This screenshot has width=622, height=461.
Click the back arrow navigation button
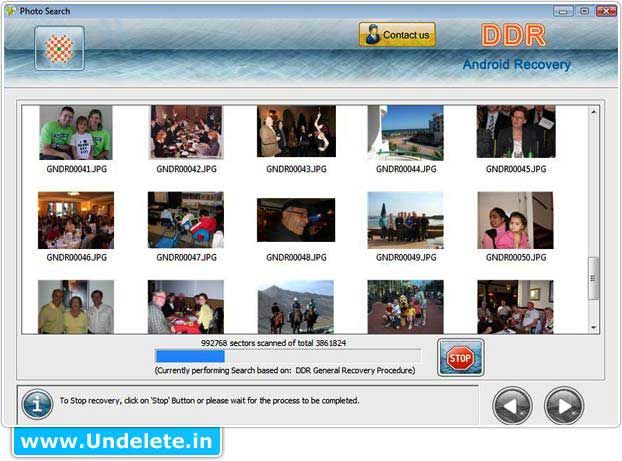[x=513, y=405]
